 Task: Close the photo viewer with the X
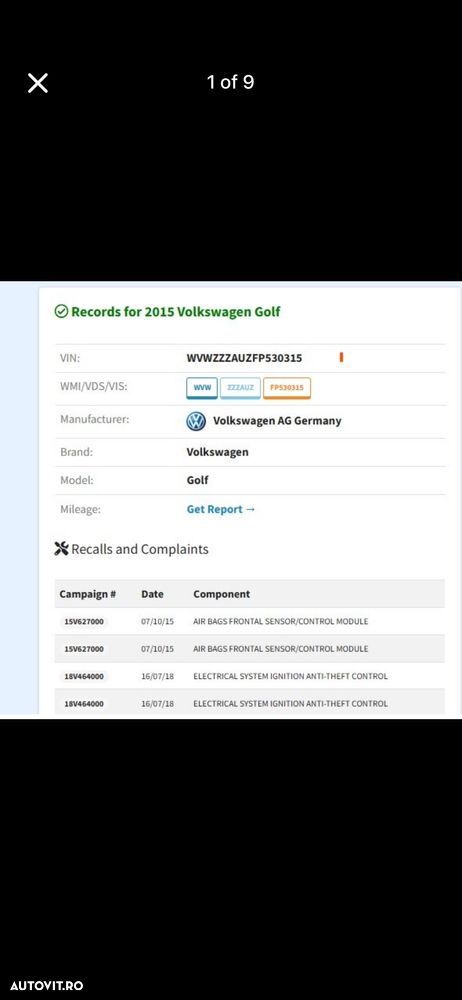point(38,83)
